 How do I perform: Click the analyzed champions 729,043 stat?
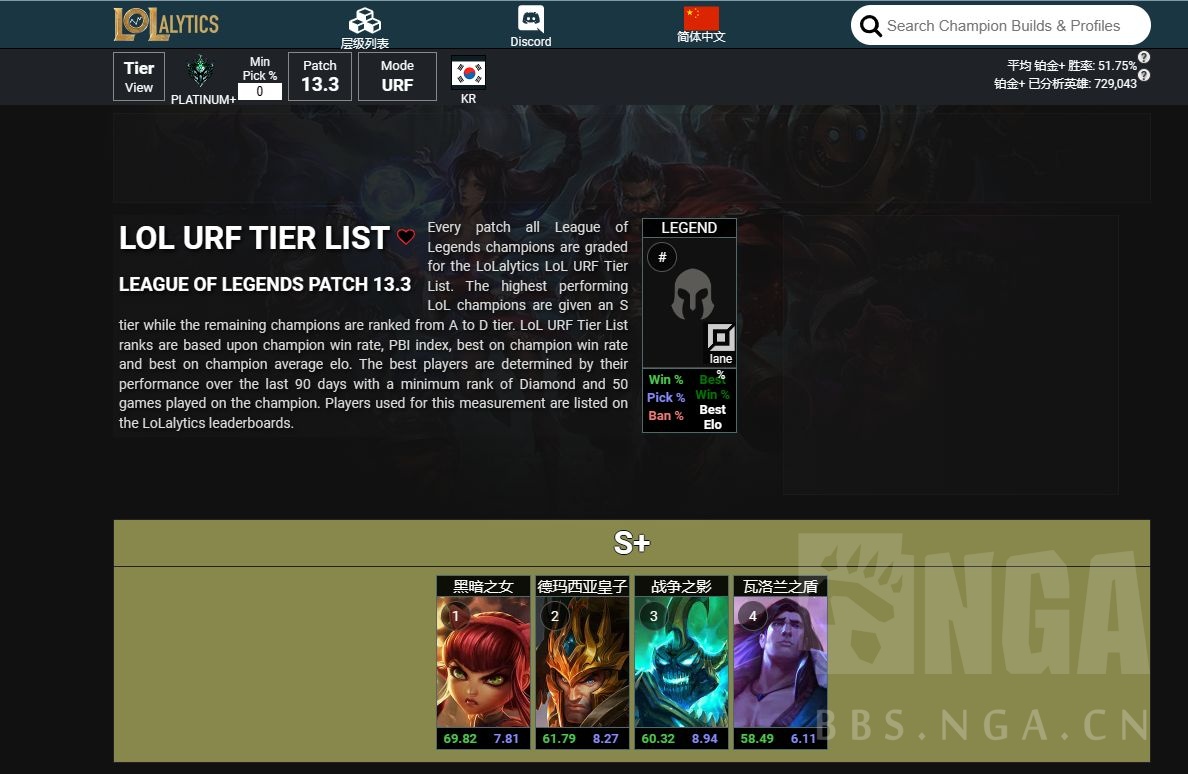point(1065,83)
